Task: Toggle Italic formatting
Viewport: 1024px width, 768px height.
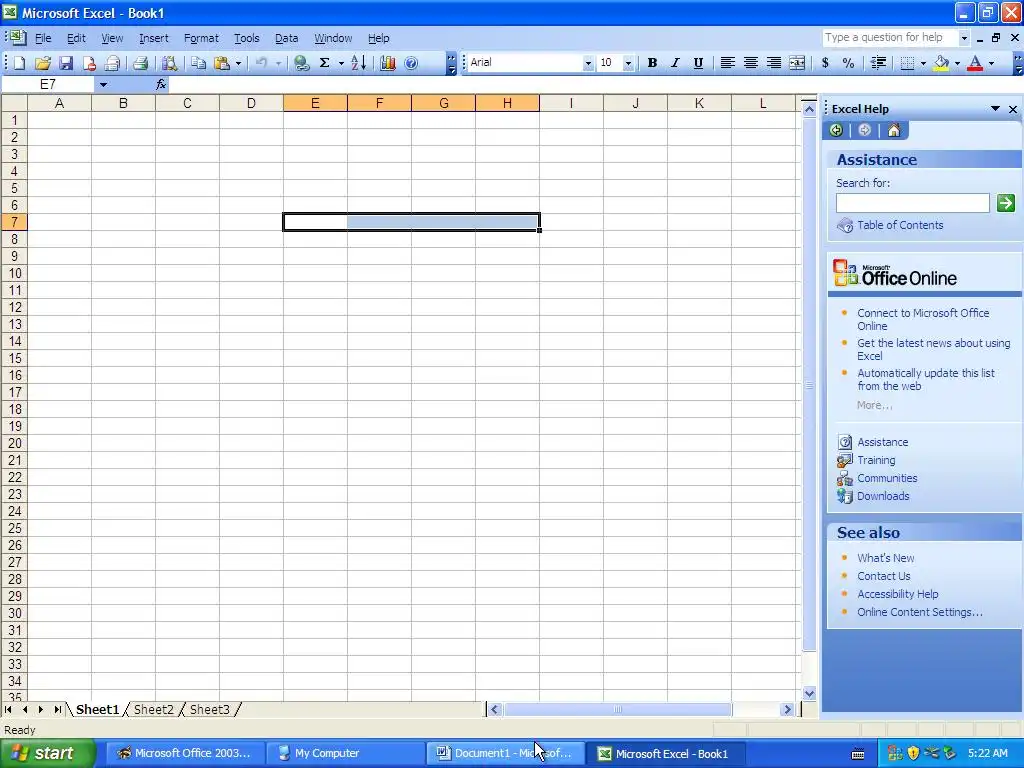Action: [675, 63]
